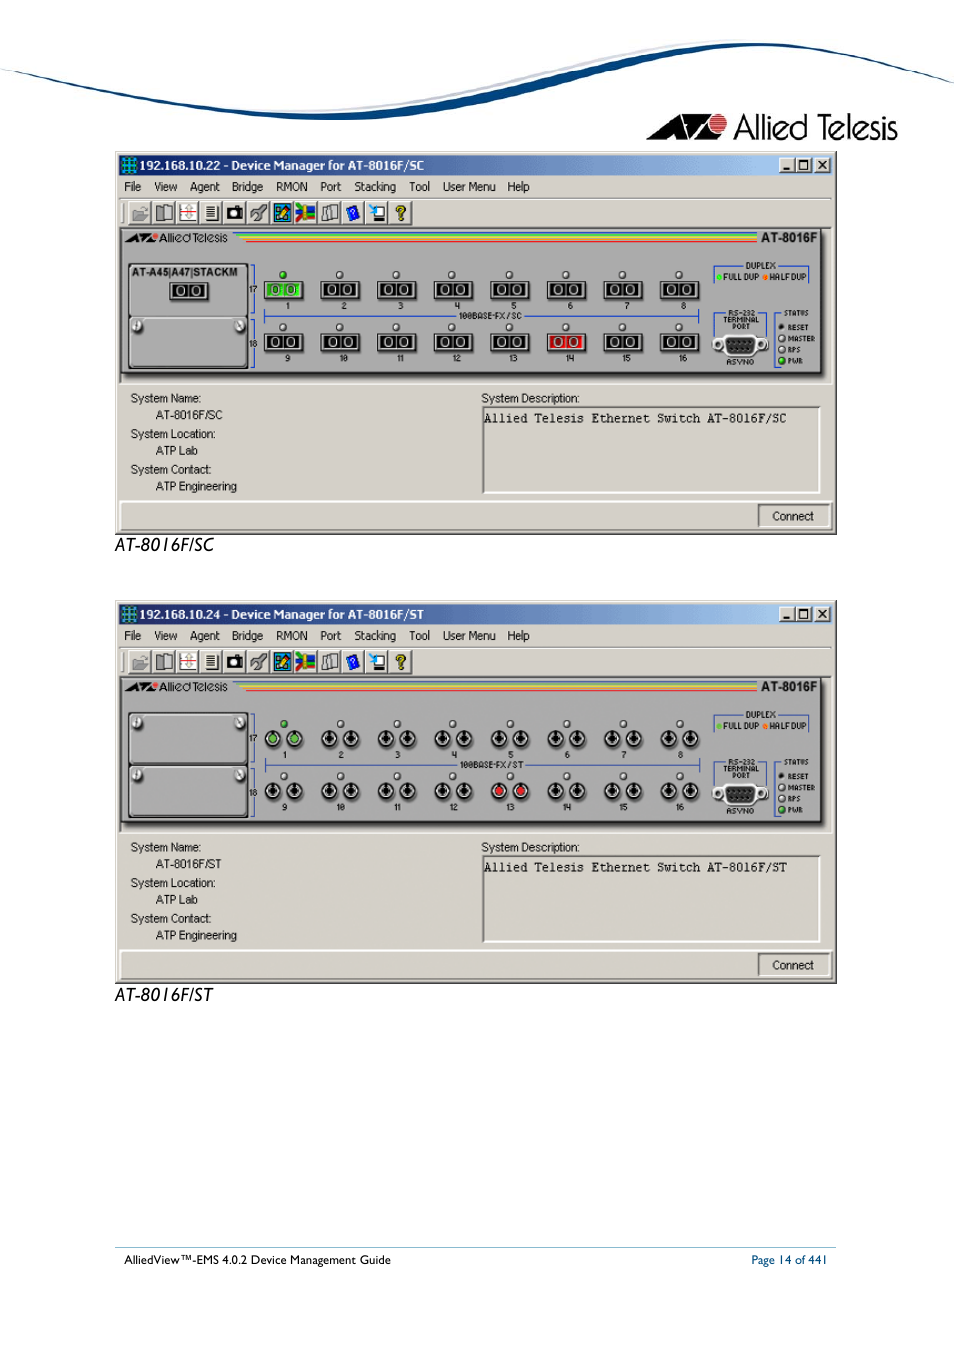The width and height of the screenshot is (954, 1351).
Task: Click the red arrows icon in the AT-8016F/SC toolbar
Action: click(188, 213)
